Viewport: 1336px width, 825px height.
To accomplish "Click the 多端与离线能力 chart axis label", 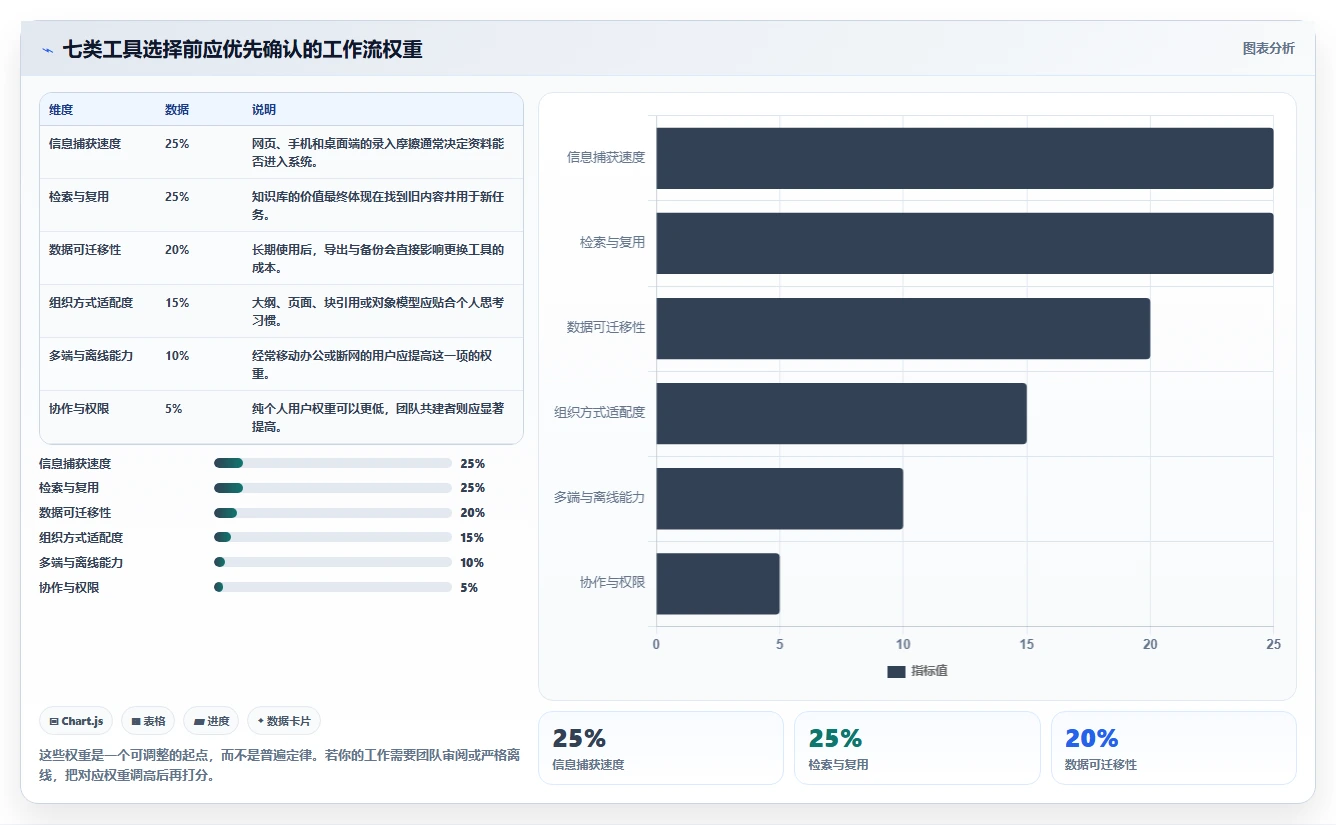I will tap(600, 498).
